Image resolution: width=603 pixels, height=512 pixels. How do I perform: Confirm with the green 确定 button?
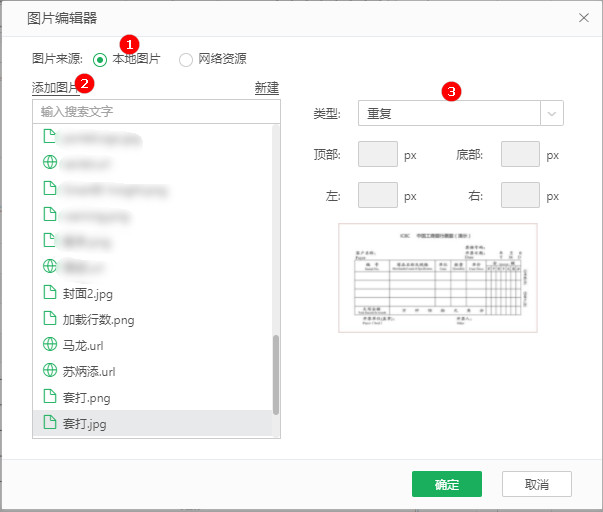pyautogui.click(x=447, y=484)
